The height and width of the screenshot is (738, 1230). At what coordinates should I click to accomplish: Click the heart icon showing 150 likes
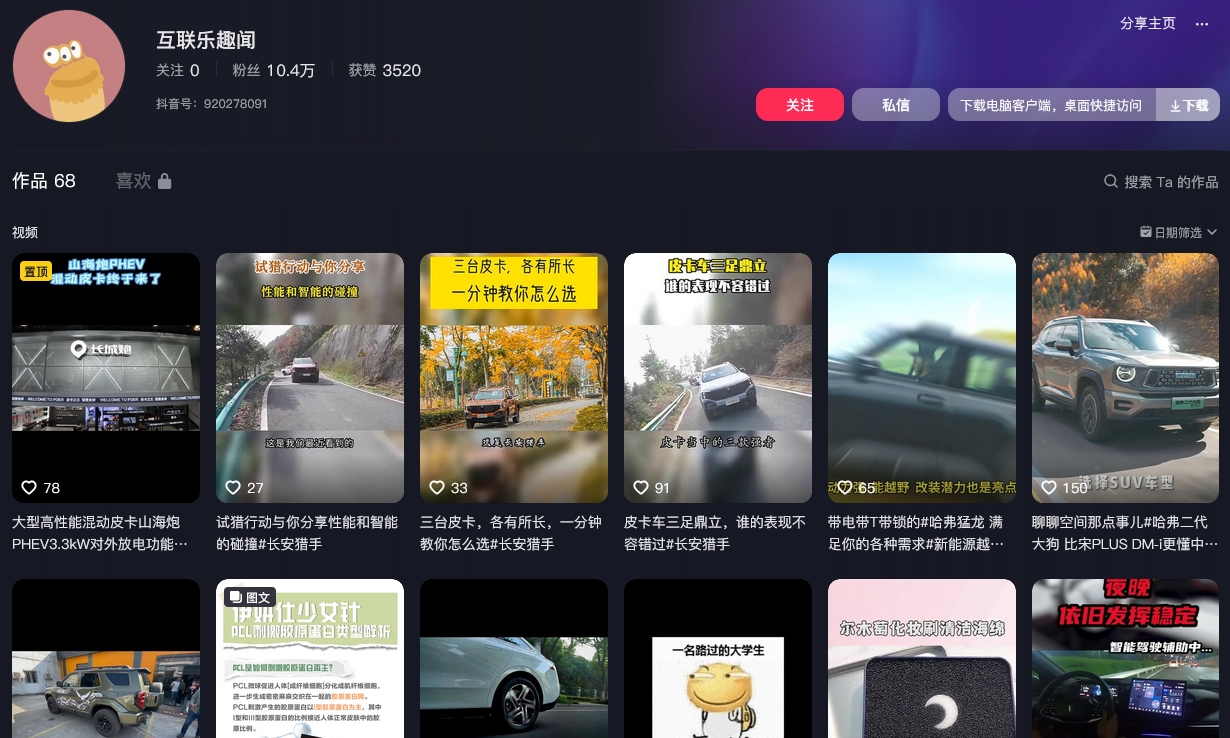pyautogui.click(x=1049, y=488)
